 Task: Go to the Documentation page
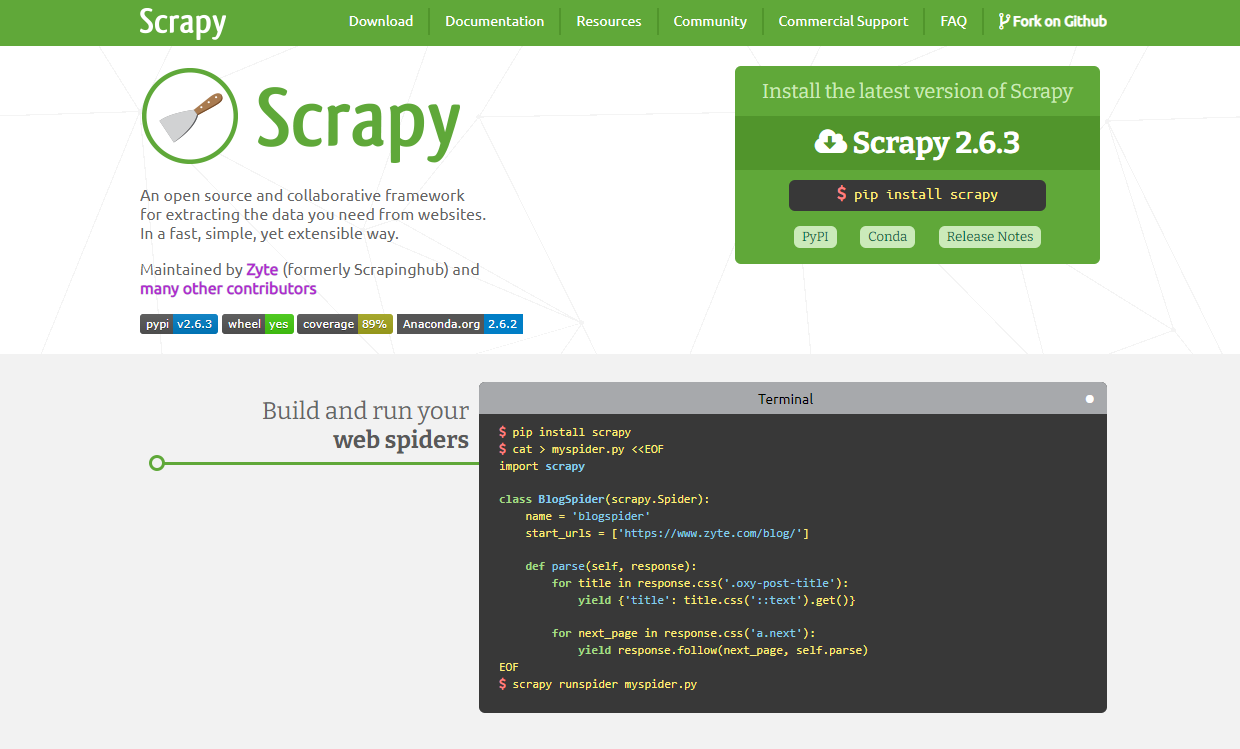coord(495,21)
